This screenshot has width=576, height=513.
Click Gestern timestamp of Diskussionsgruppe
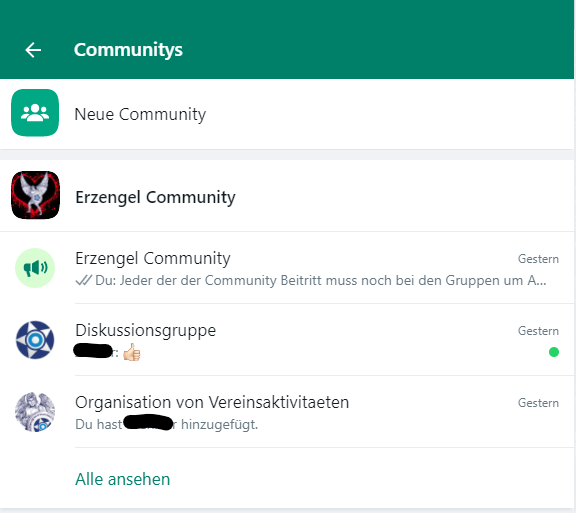(x=538, y=331)
